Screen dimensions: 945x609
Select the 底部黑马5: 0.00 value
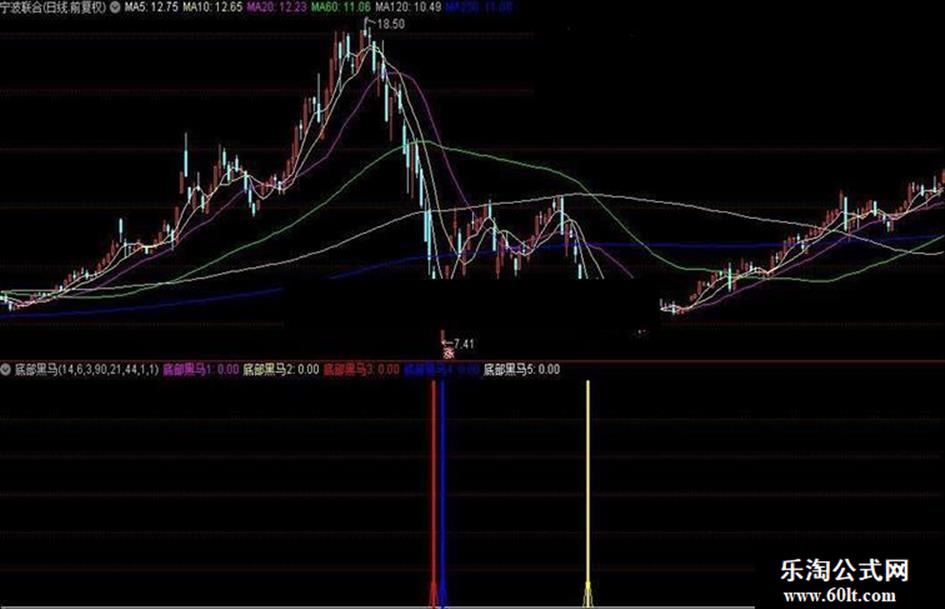(x=522, y=369)
